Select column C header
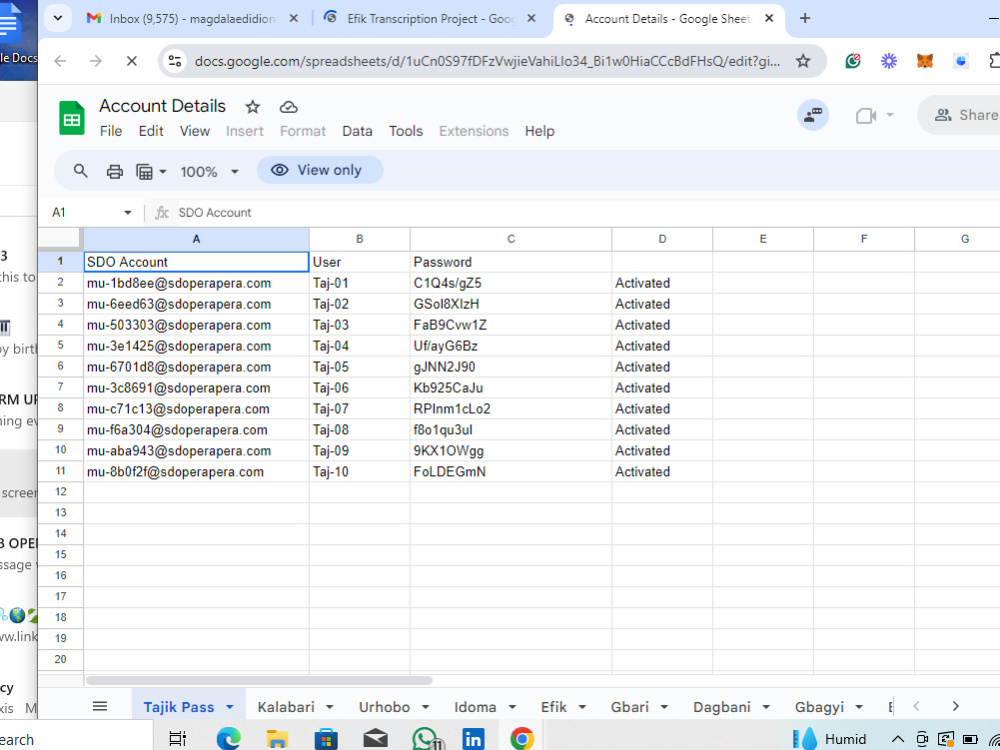1000x750 pixels. pyautogui.click(x=511, y=239)
